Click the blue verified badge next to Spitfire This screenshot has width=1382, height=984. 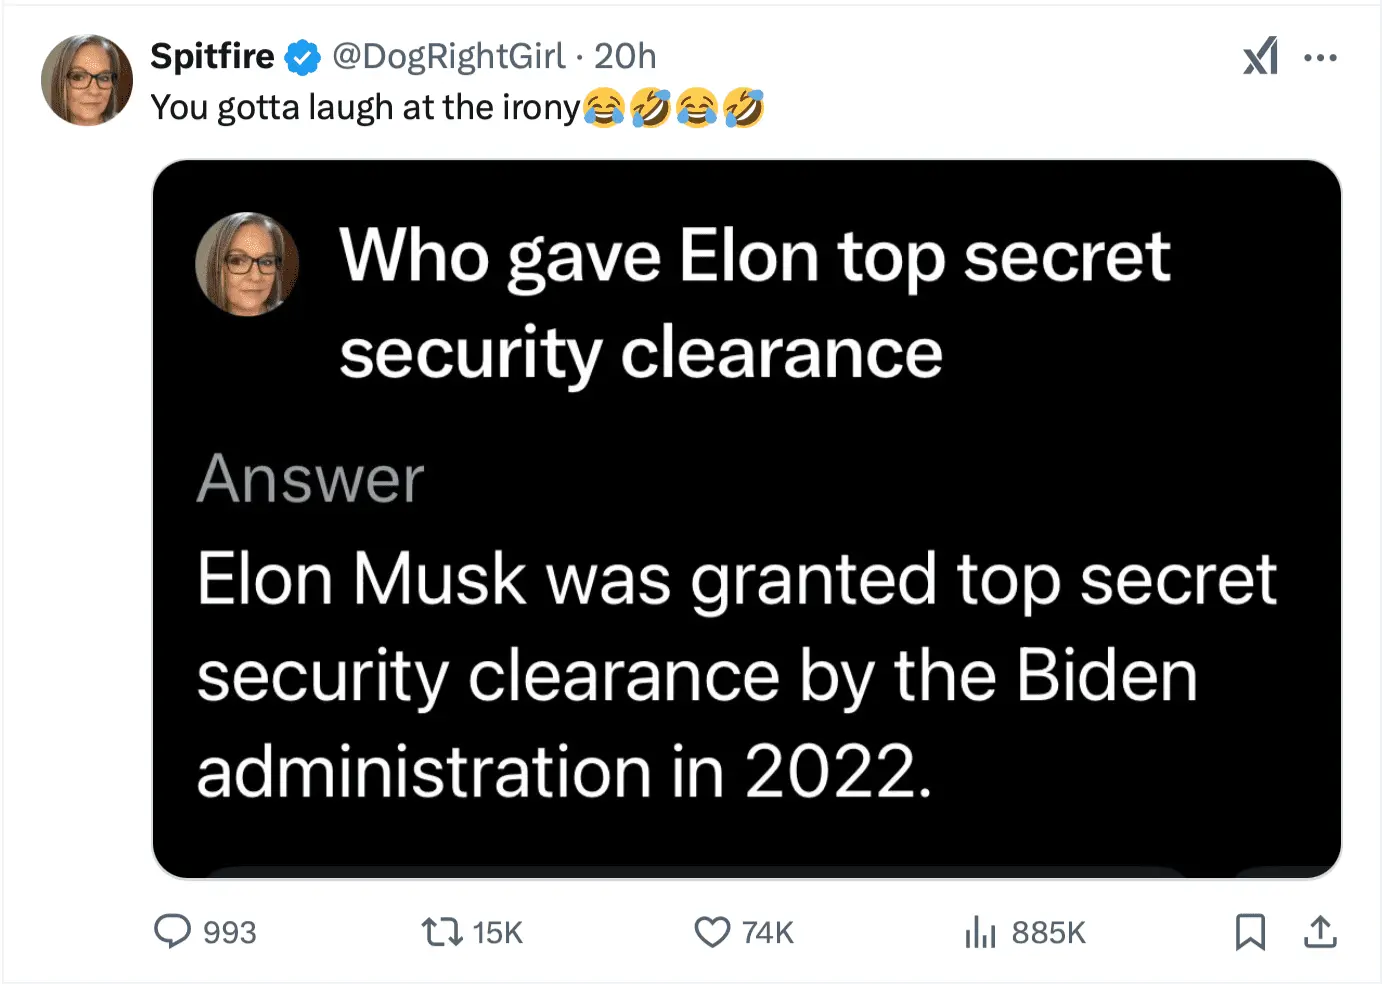pos(302,58)
